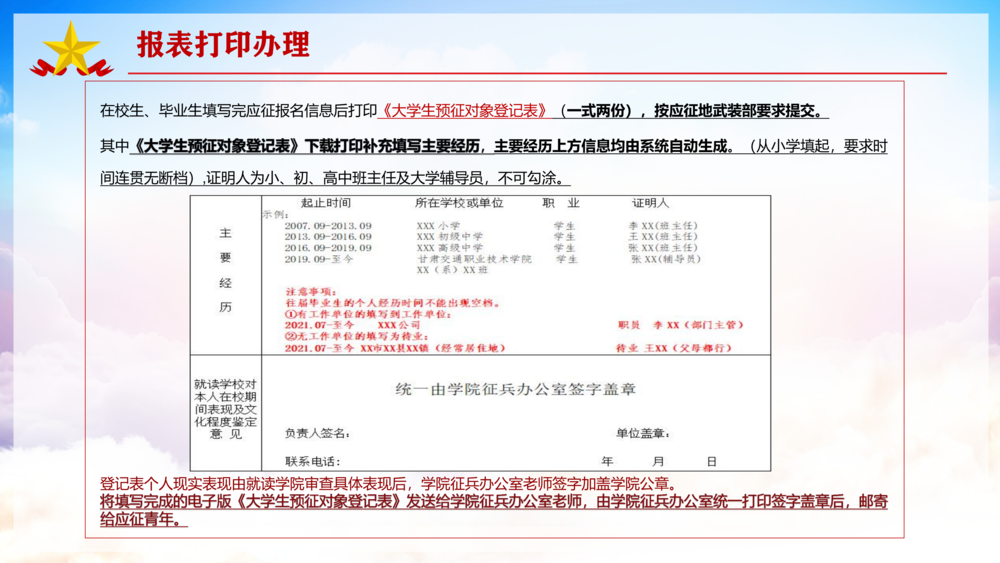Click the 单位盖章 stamp field
1000x563 pixels.
pyautogui.click(x=642, y=434)
